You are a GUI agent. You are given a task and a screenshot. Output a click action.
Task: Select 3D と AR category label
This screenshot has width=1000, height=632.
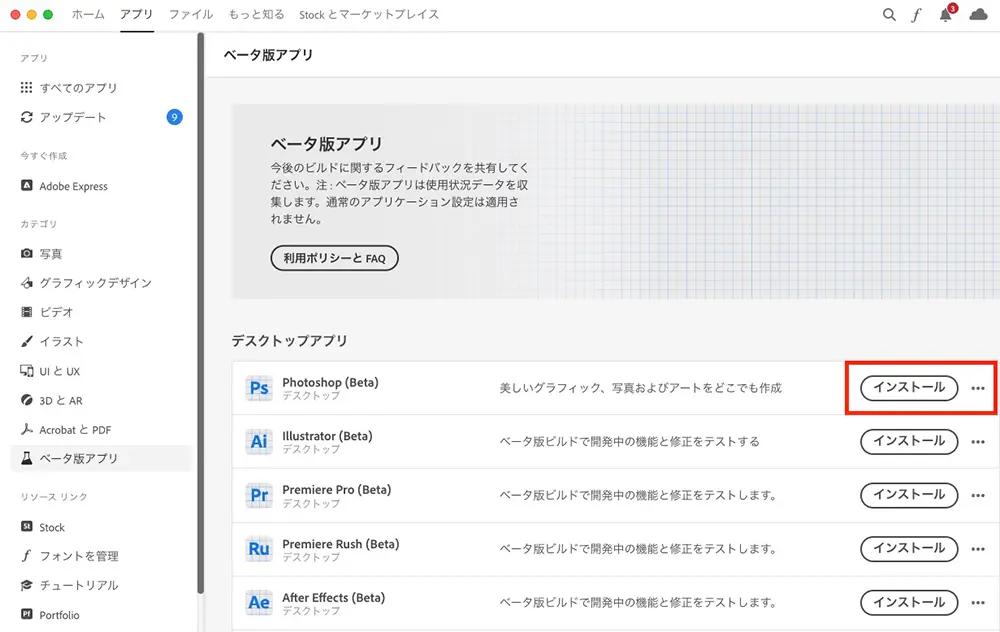[61, 401]
